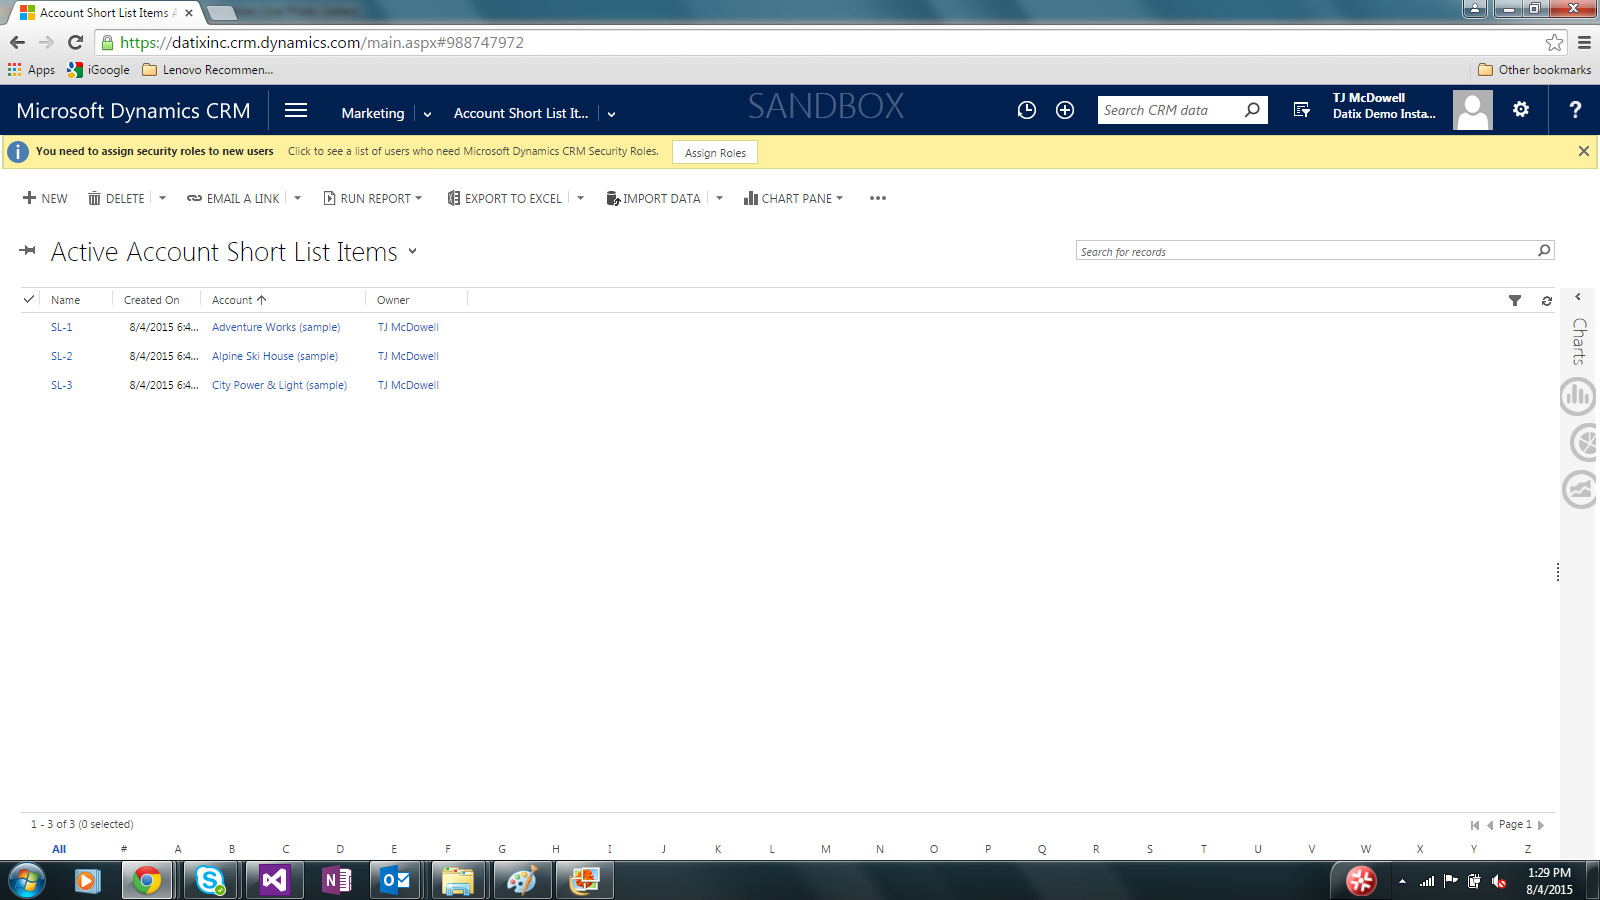Start search with records search magnifier
The image size is (1600, 900).
tap(1544, 251)
